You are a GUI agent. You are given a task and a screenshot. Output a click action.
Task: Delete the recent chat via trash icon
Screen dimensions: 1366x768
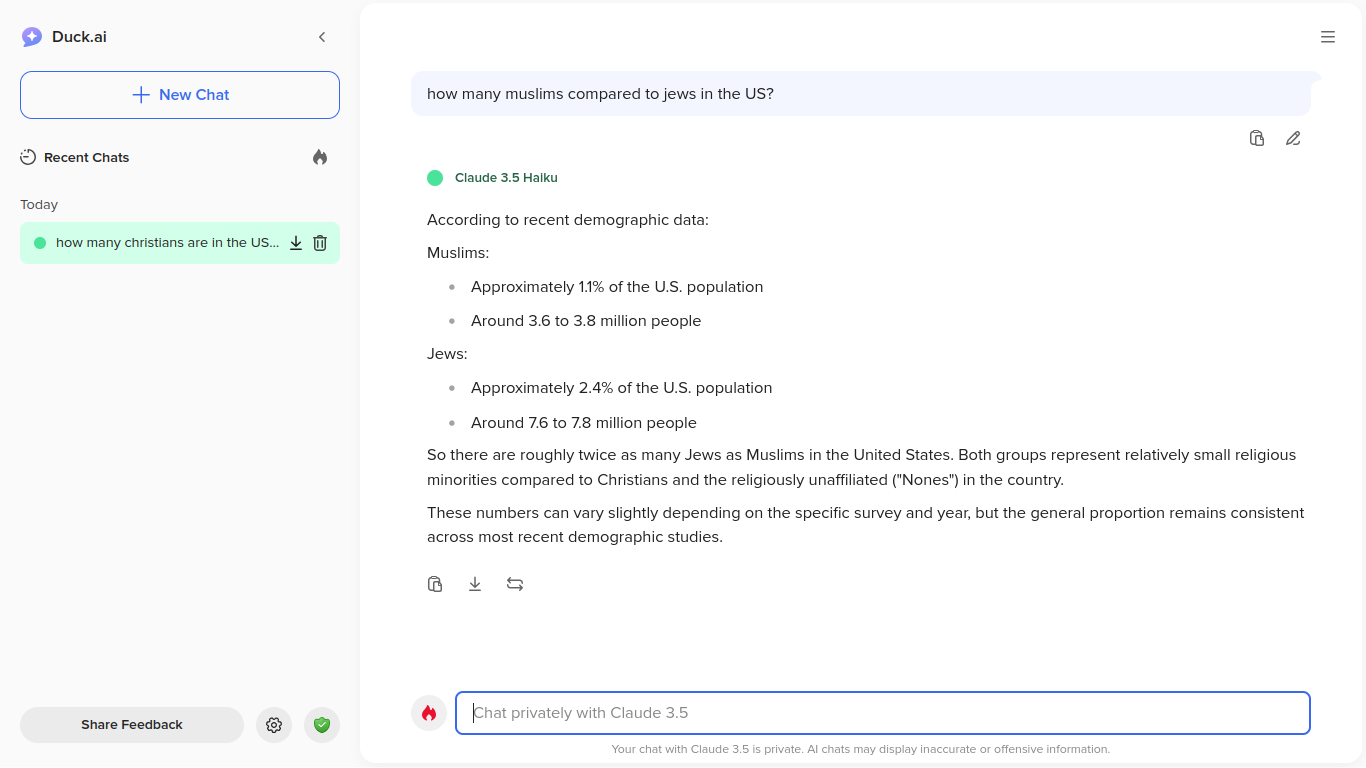tap(320, 243)
